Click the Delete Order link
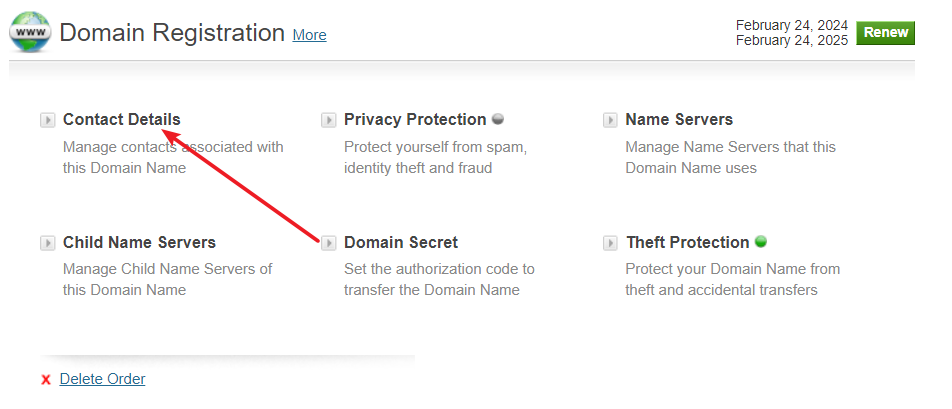 click(x=103, y=379)
